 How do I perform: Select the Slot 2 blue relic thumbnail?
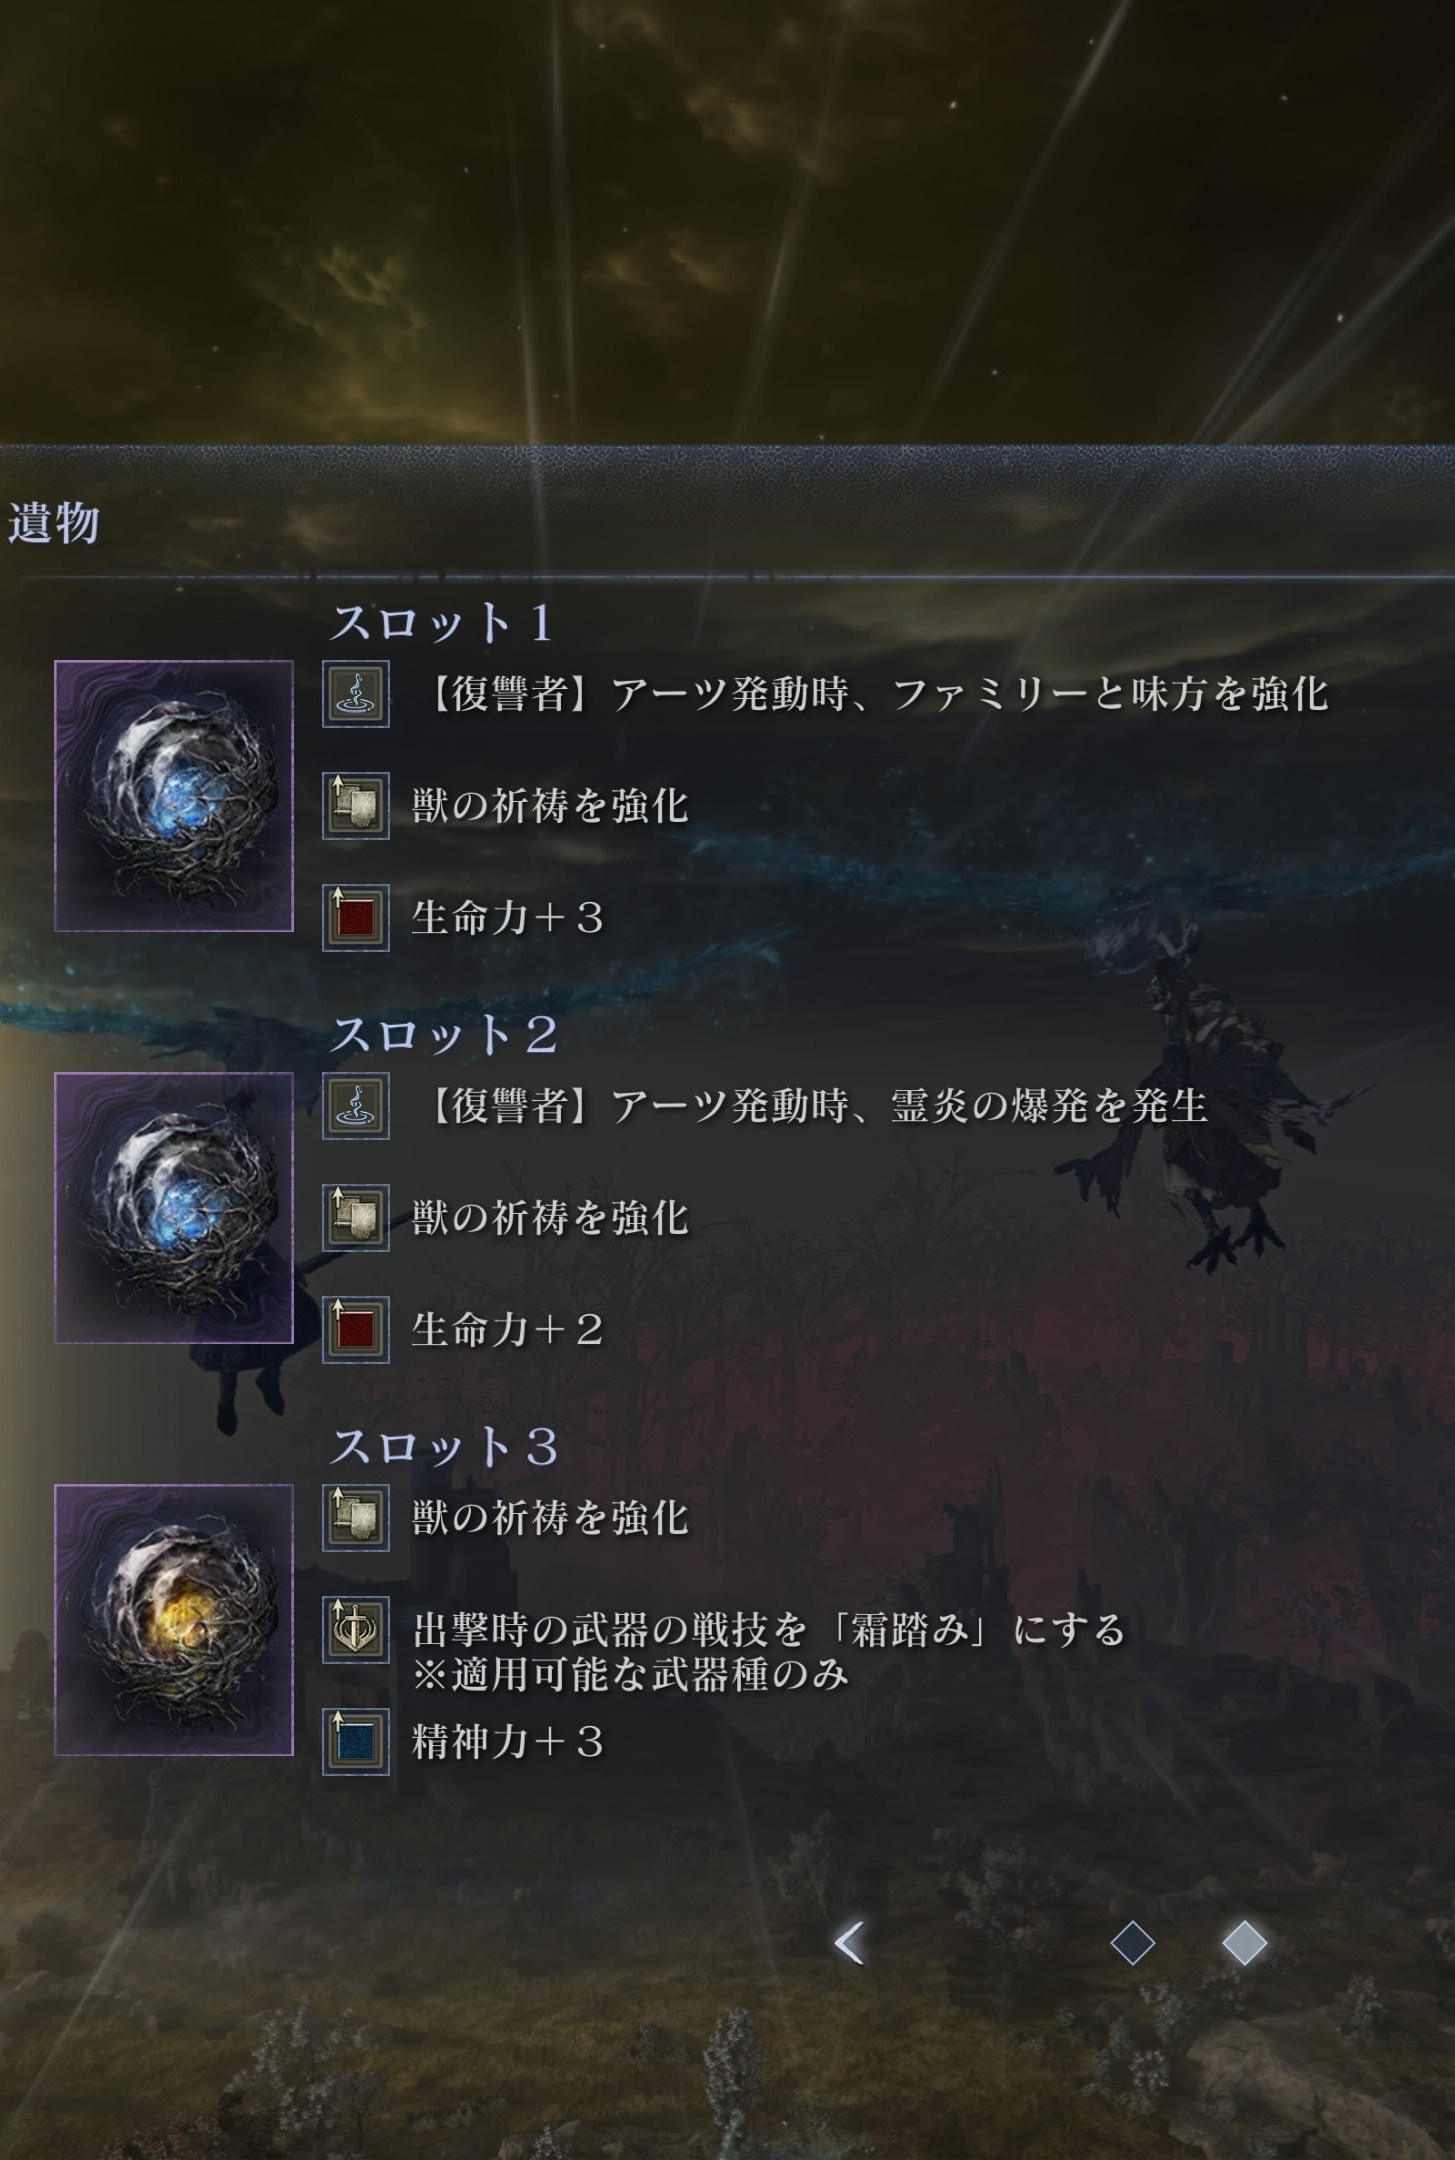174,1208
